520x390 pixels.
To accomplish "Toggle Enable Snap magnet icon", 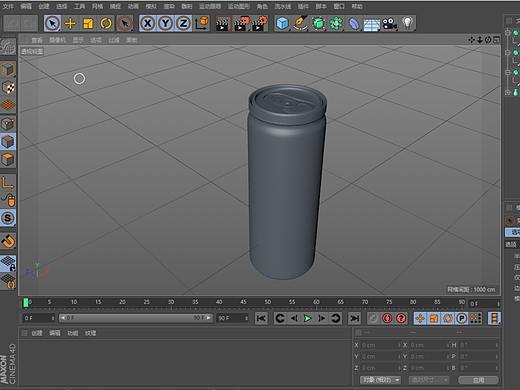I will (x=8, y=241).
